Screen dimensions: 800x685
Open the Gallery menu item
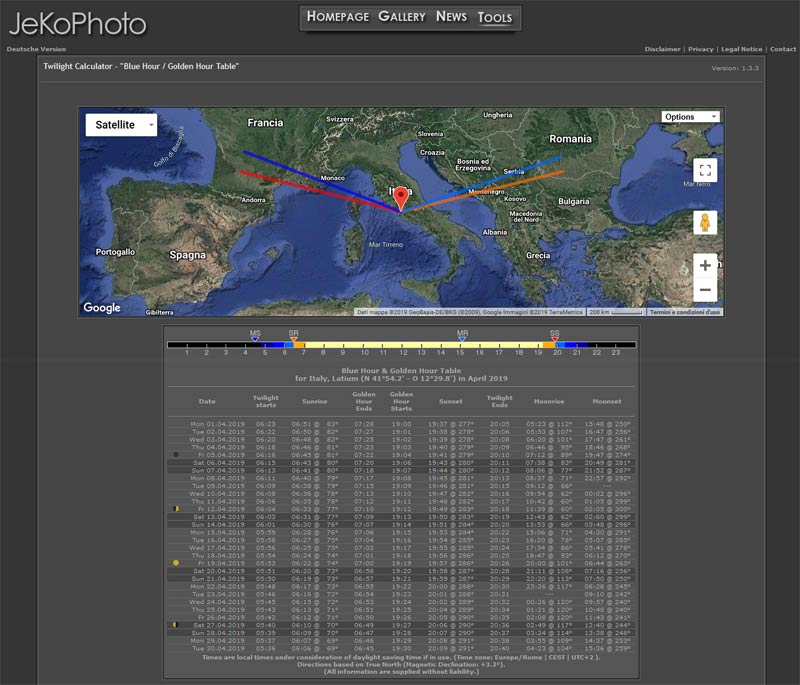click(401, 17)
